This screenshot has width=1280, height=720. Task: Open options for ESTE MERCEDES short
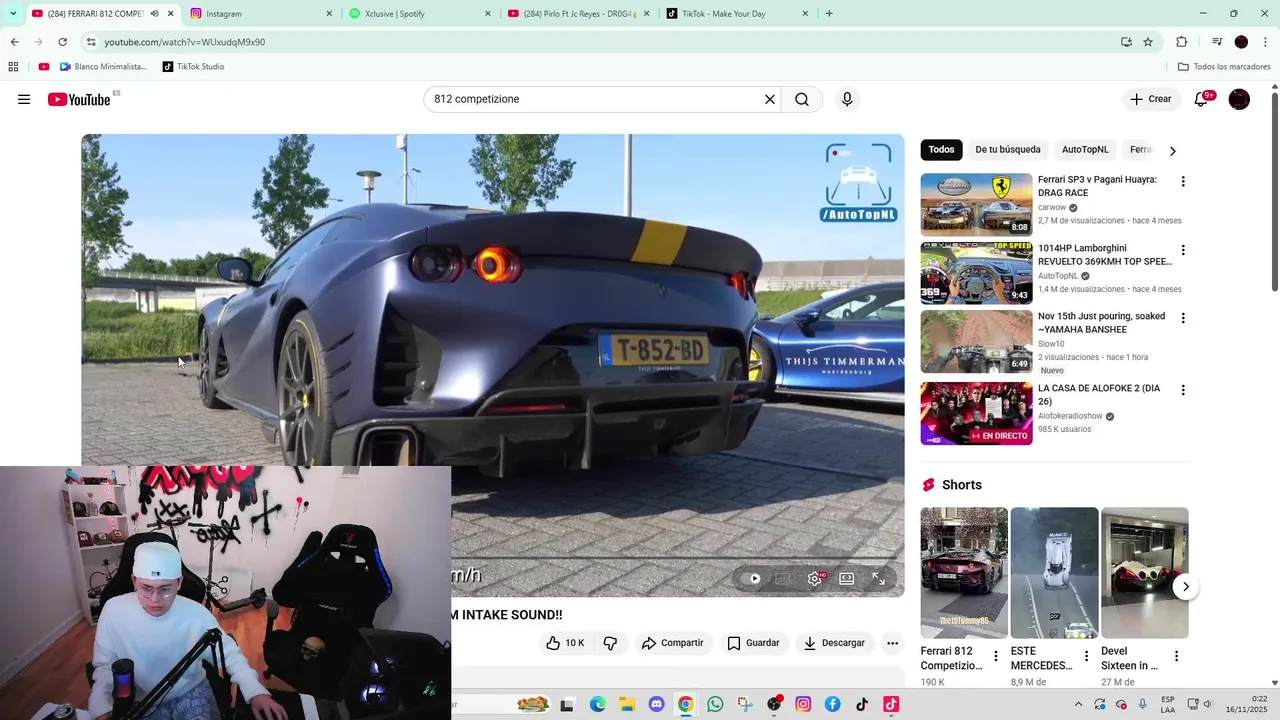coord(1086,657)
